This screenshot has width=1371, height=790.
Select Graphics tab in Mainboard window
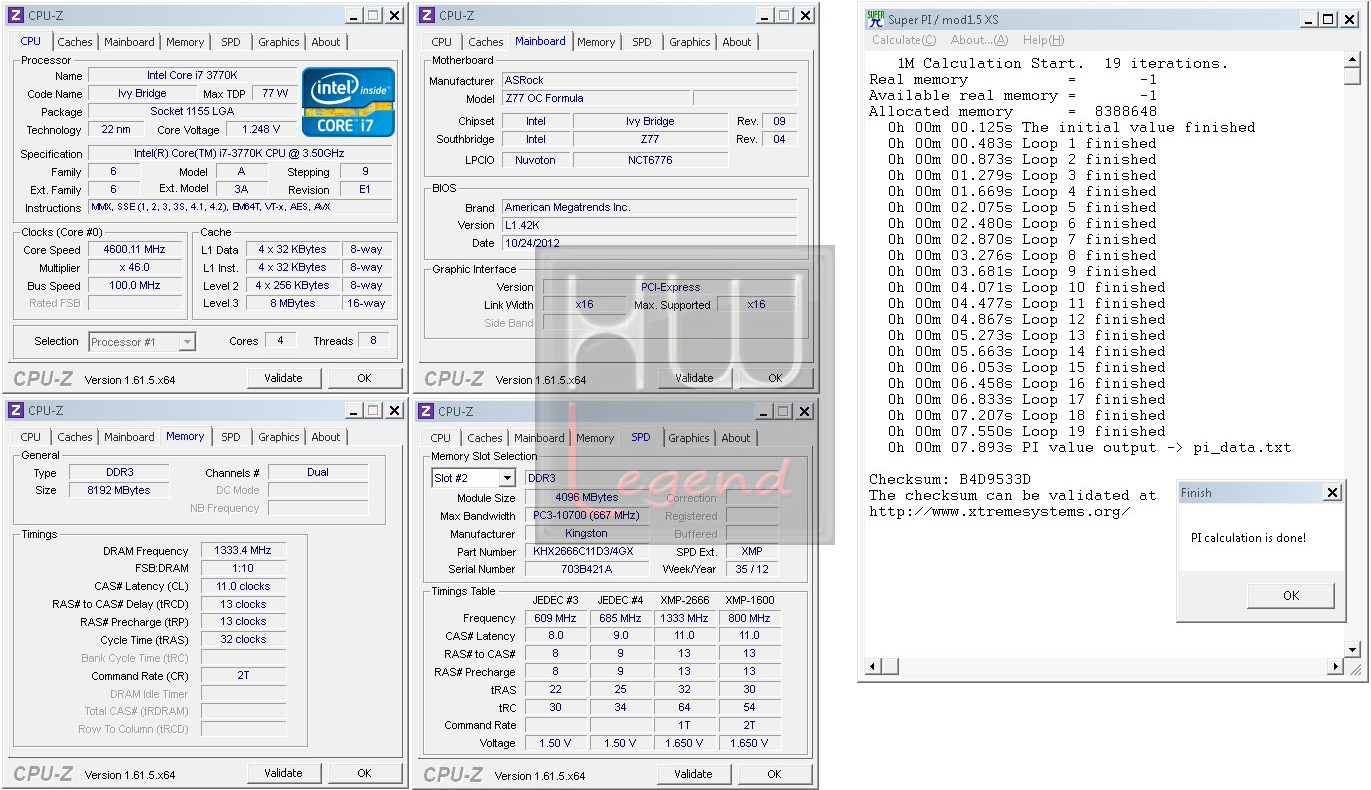tap(690, 42)
